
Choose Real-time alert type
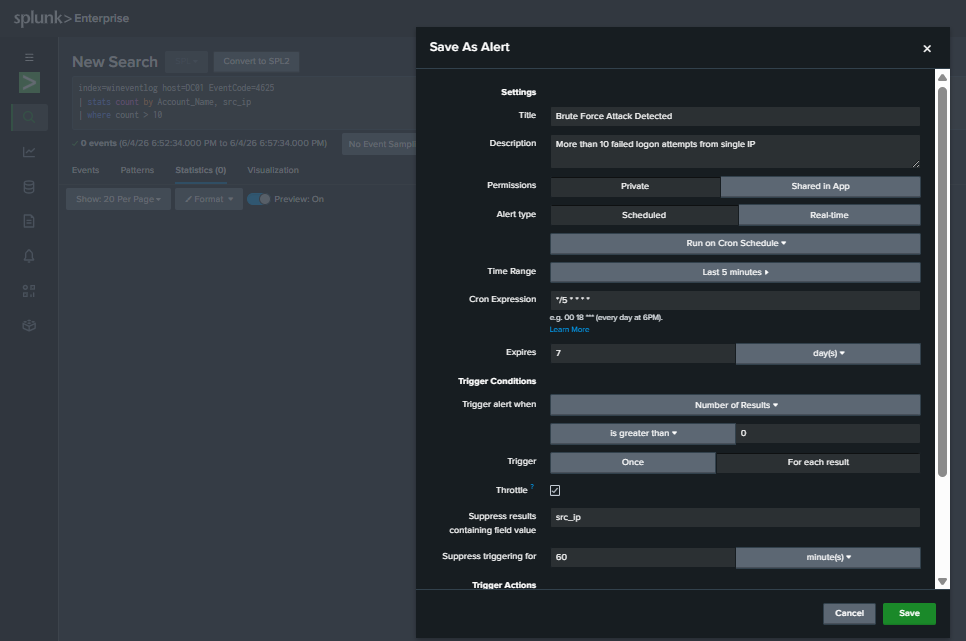(x=829, y=215)
